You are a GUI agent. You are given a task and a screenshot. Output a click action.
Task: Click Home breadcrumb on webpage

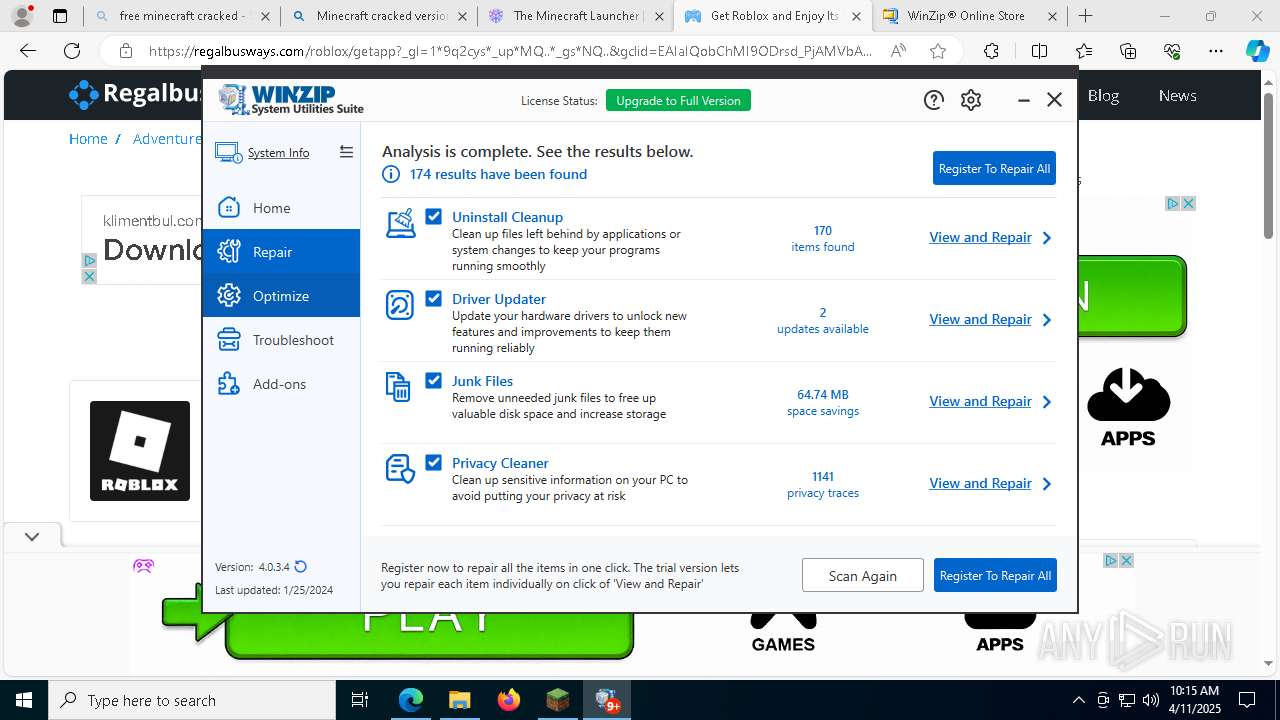coord(88,139)
